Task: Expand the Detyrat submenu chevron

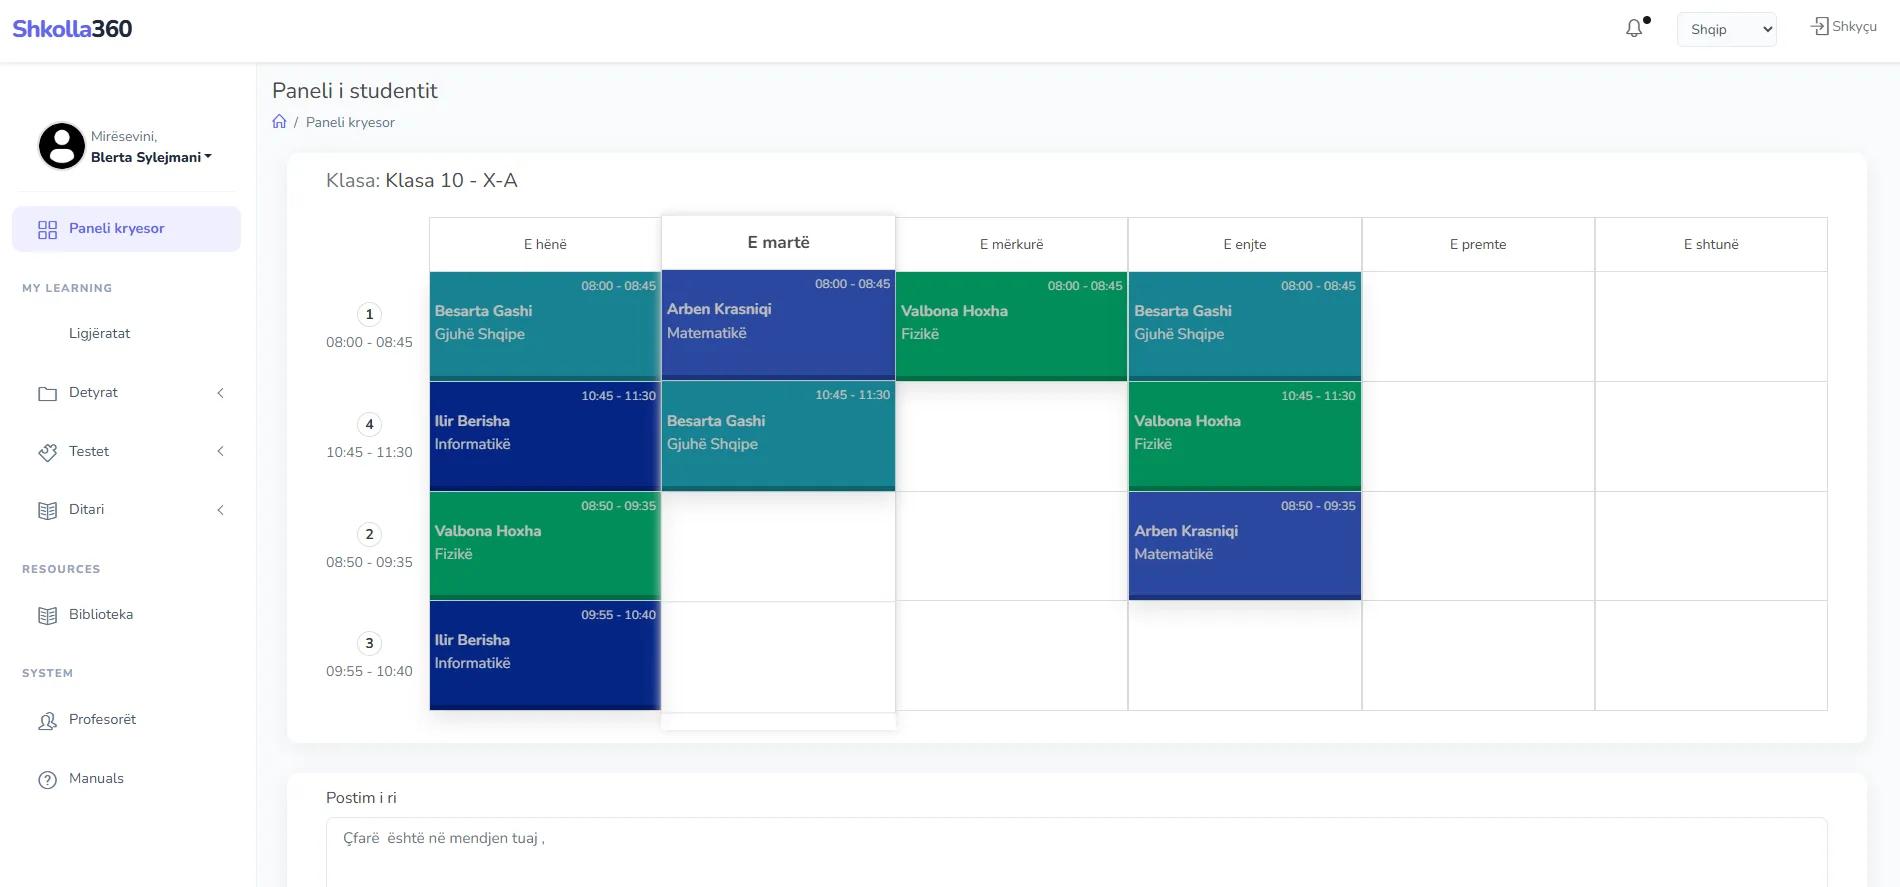Action: click(x=221, y=393)
